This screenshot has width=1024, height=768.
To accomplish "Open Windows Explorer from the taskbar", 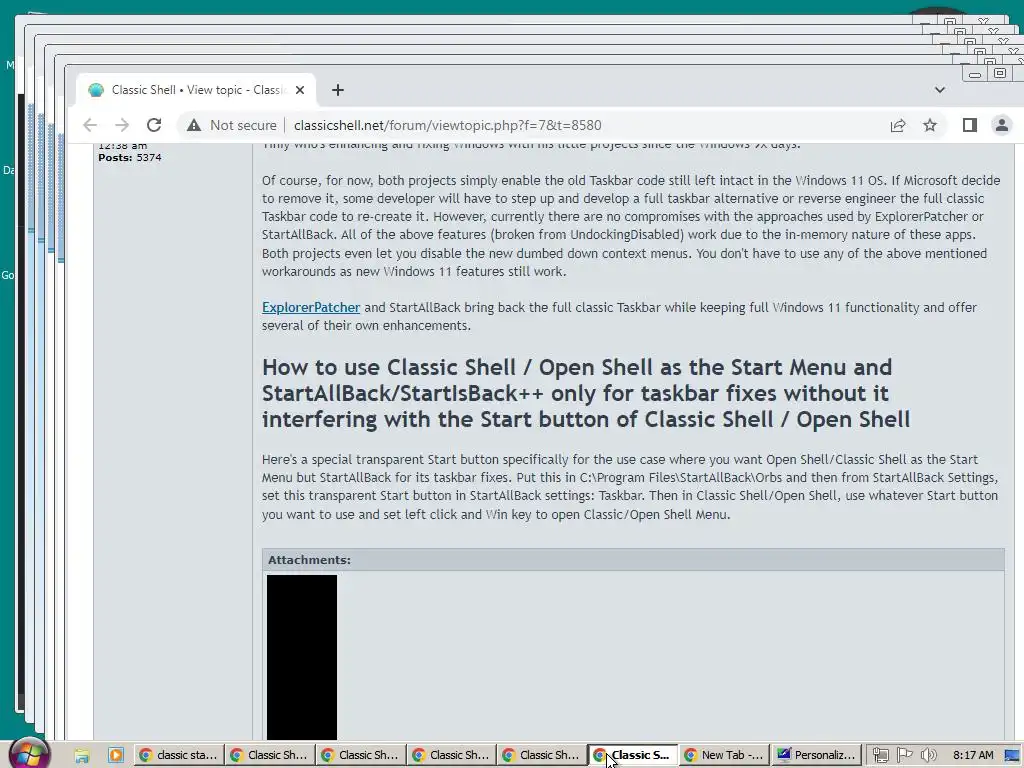I will coord(82,756).
